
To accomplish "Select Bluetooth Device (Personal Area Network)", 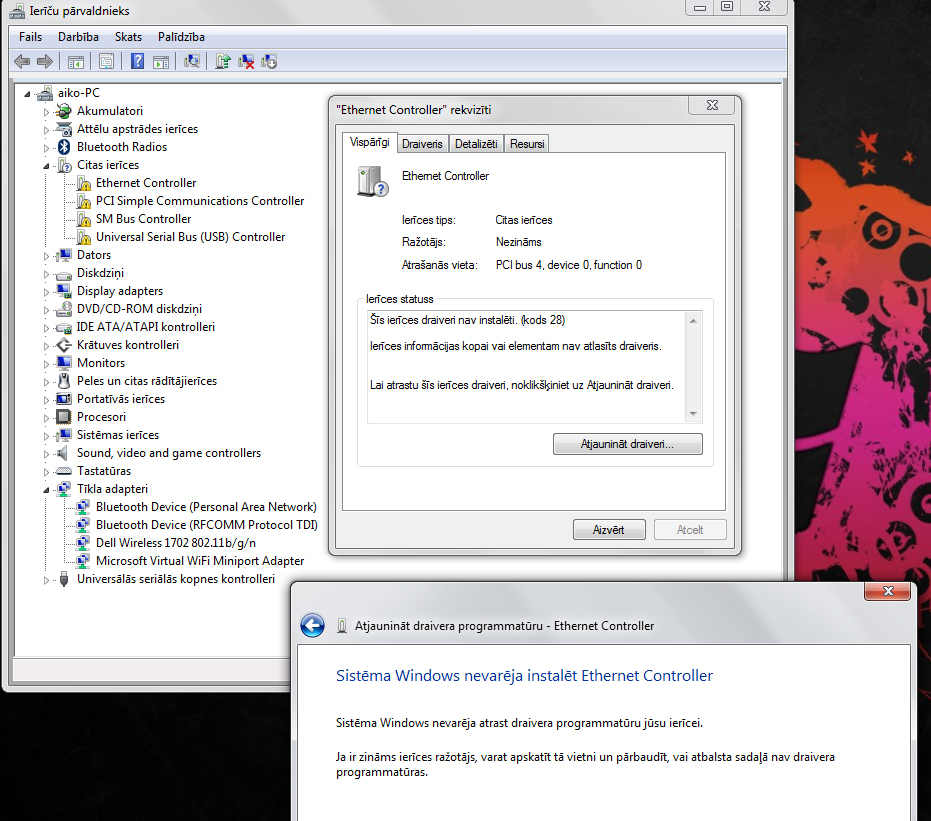I will tap(206, 507).
